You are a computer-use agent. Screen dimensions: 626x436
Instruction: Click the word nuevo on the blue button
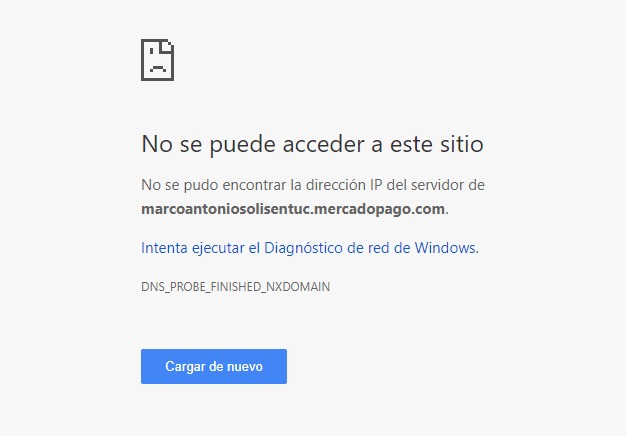pos(245,367)
